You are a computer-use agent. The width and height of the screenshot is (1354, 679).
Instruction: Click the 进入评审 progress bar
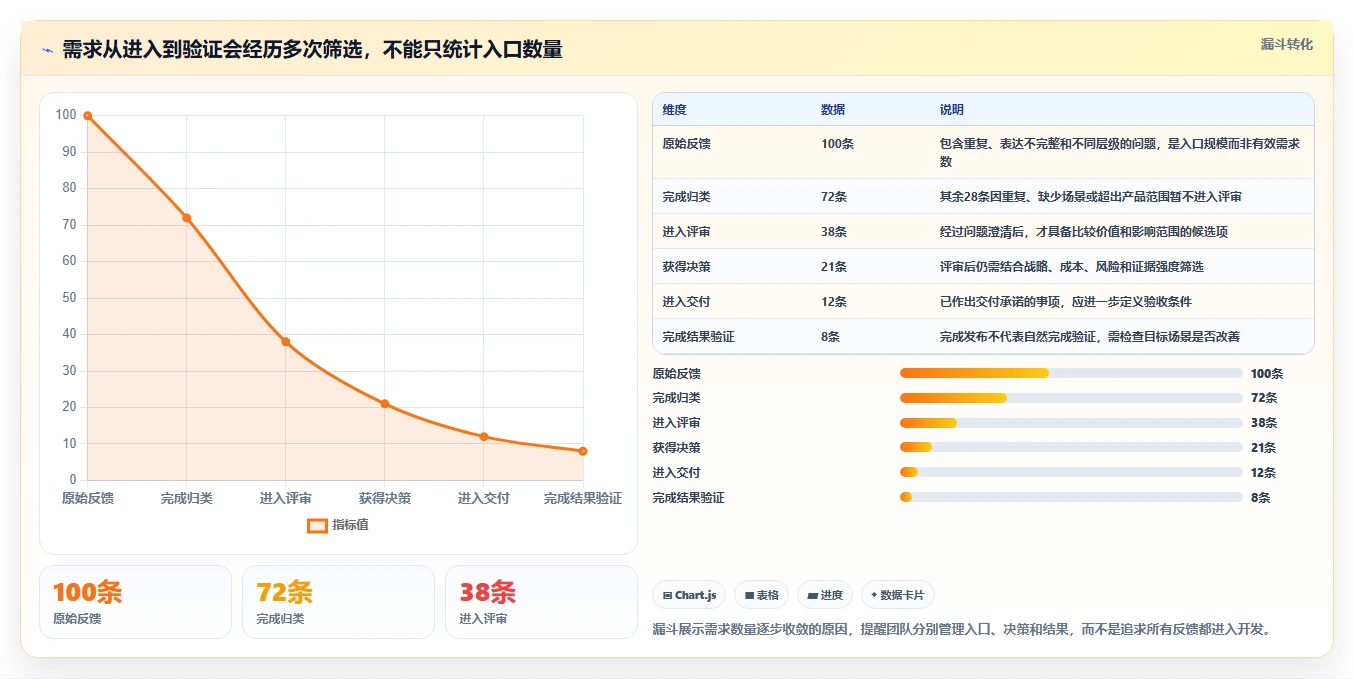click(1071, 423)
